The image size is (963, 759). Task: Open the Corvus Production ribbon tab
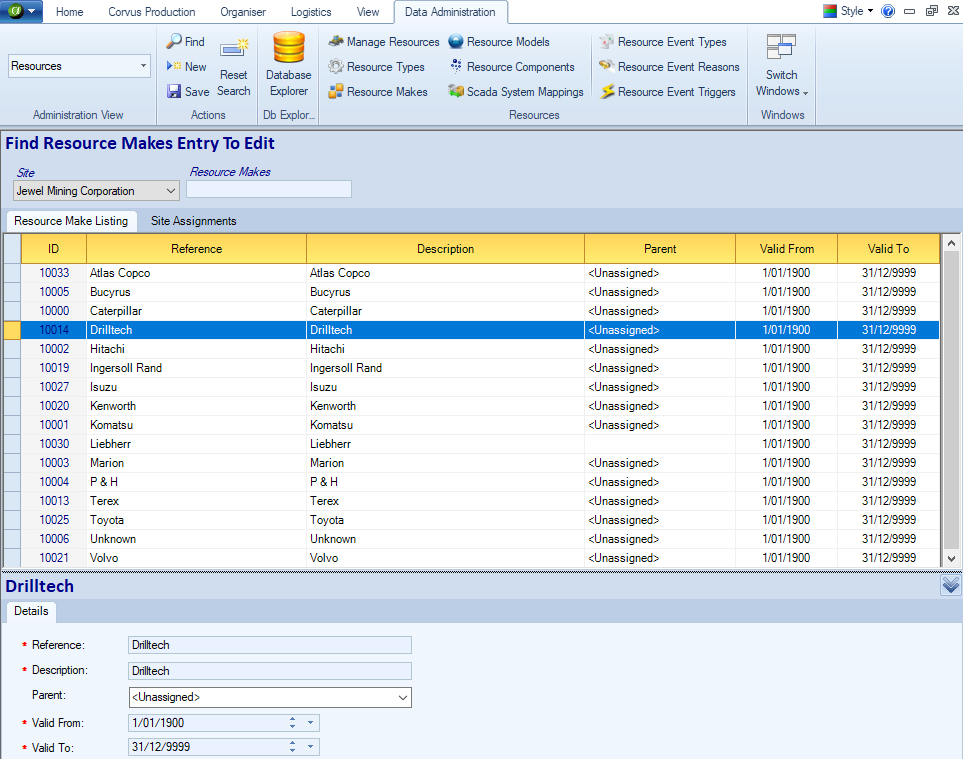pyautogui.click(x=152, y=12)
